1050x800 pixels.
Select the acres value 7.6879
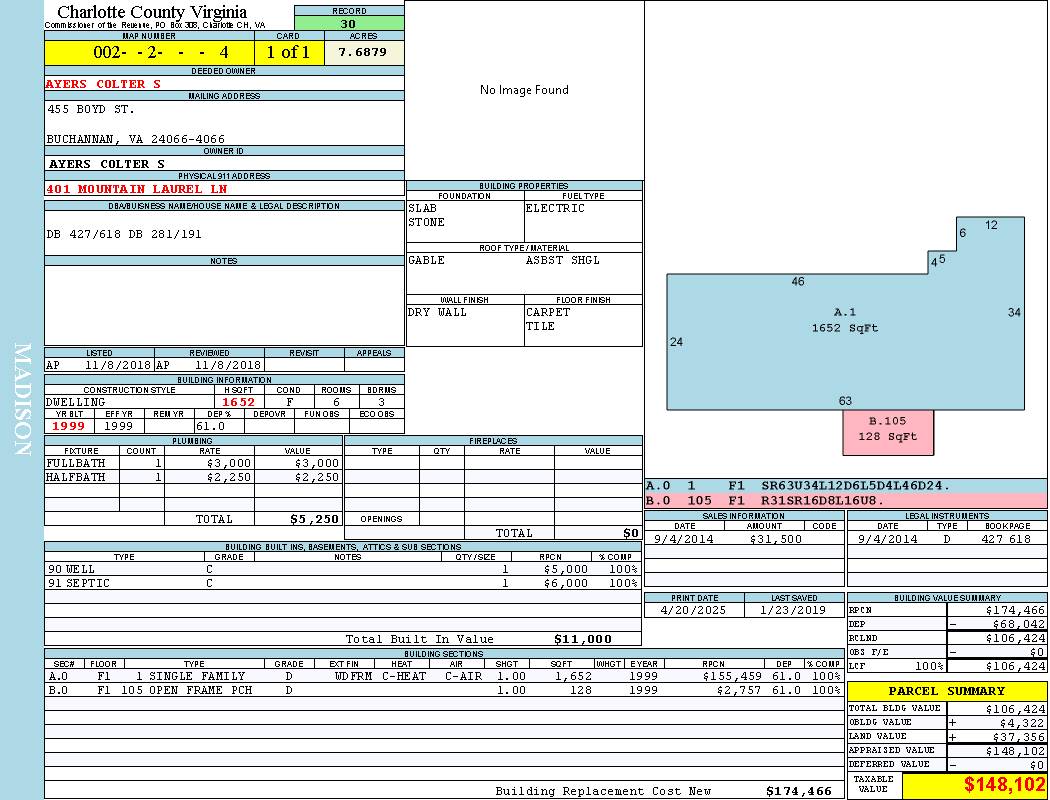coord(363,52)
